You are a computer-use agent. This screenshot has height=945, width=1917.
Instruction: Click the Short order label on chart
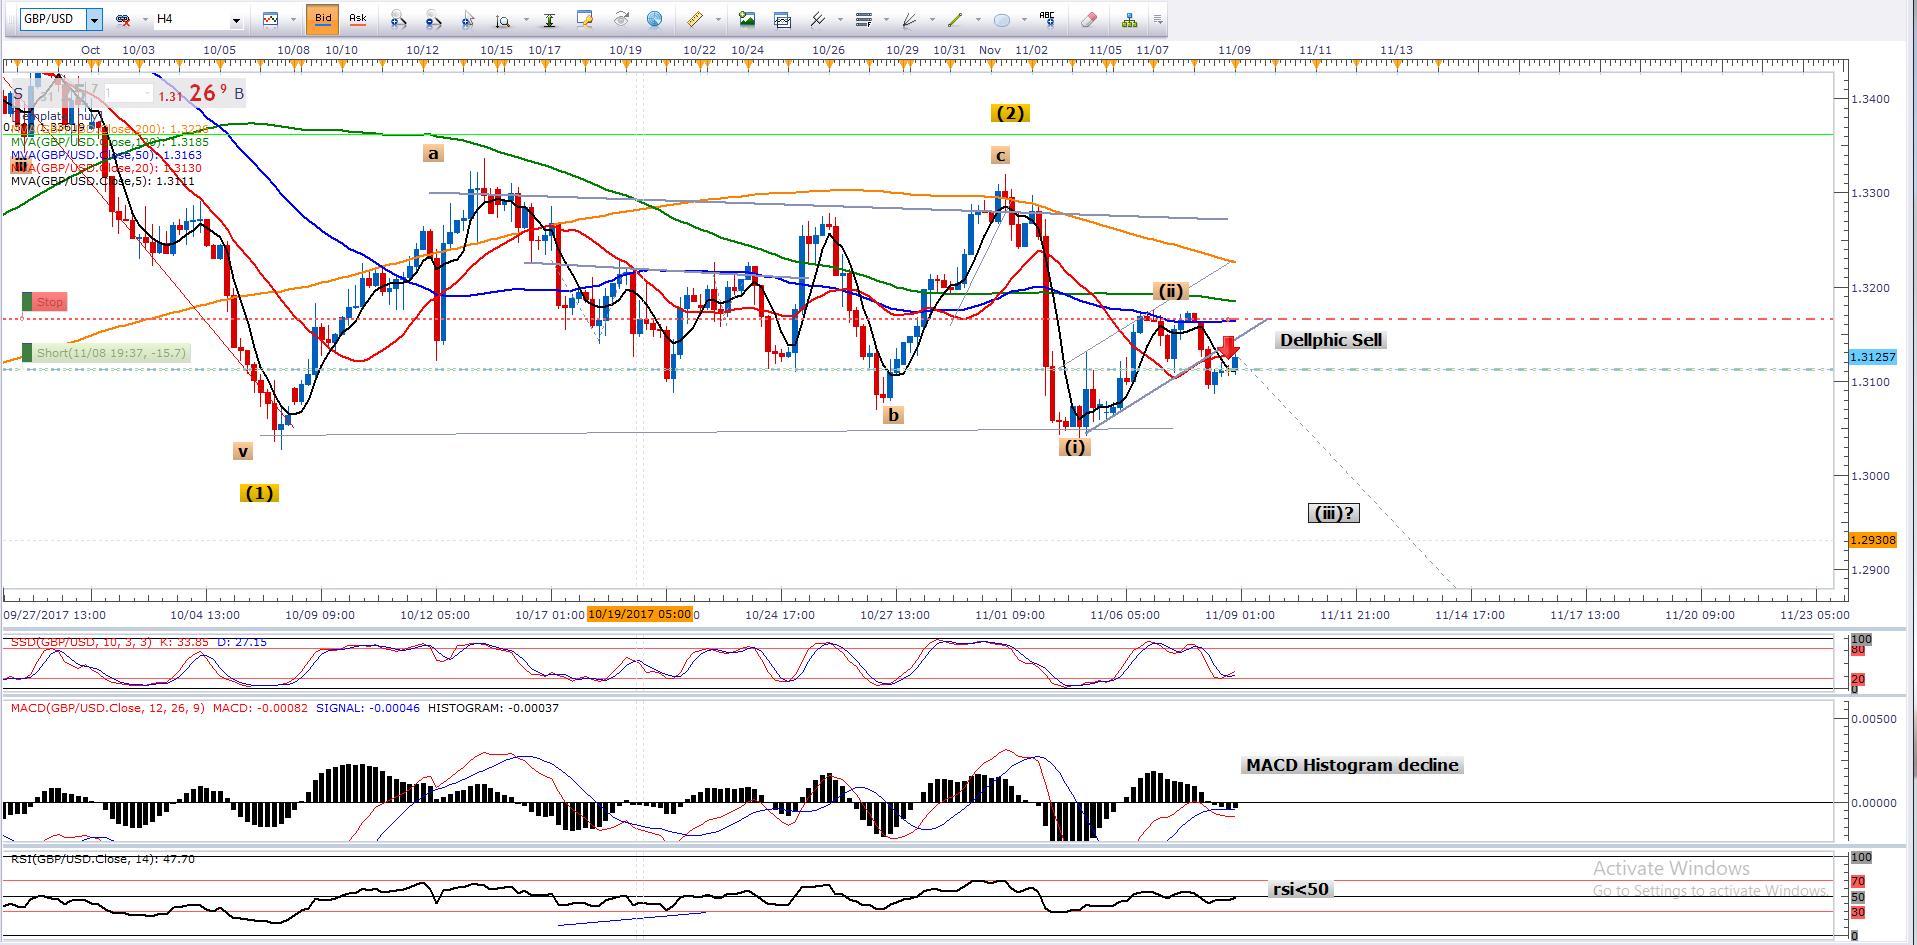pyautogui.click(x=110, y=353)
